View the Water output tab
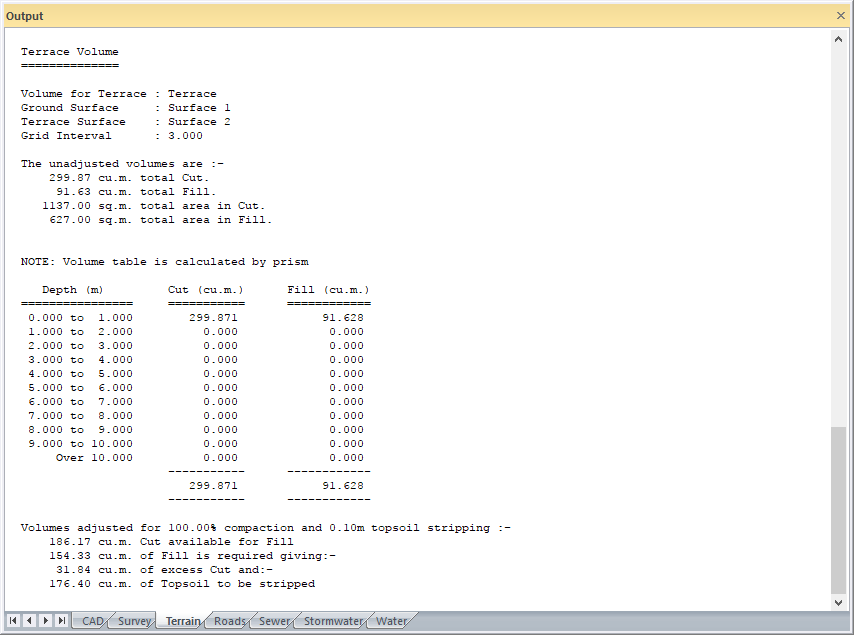The height and width of the screenshot is (635, 854). pos(391,621)
